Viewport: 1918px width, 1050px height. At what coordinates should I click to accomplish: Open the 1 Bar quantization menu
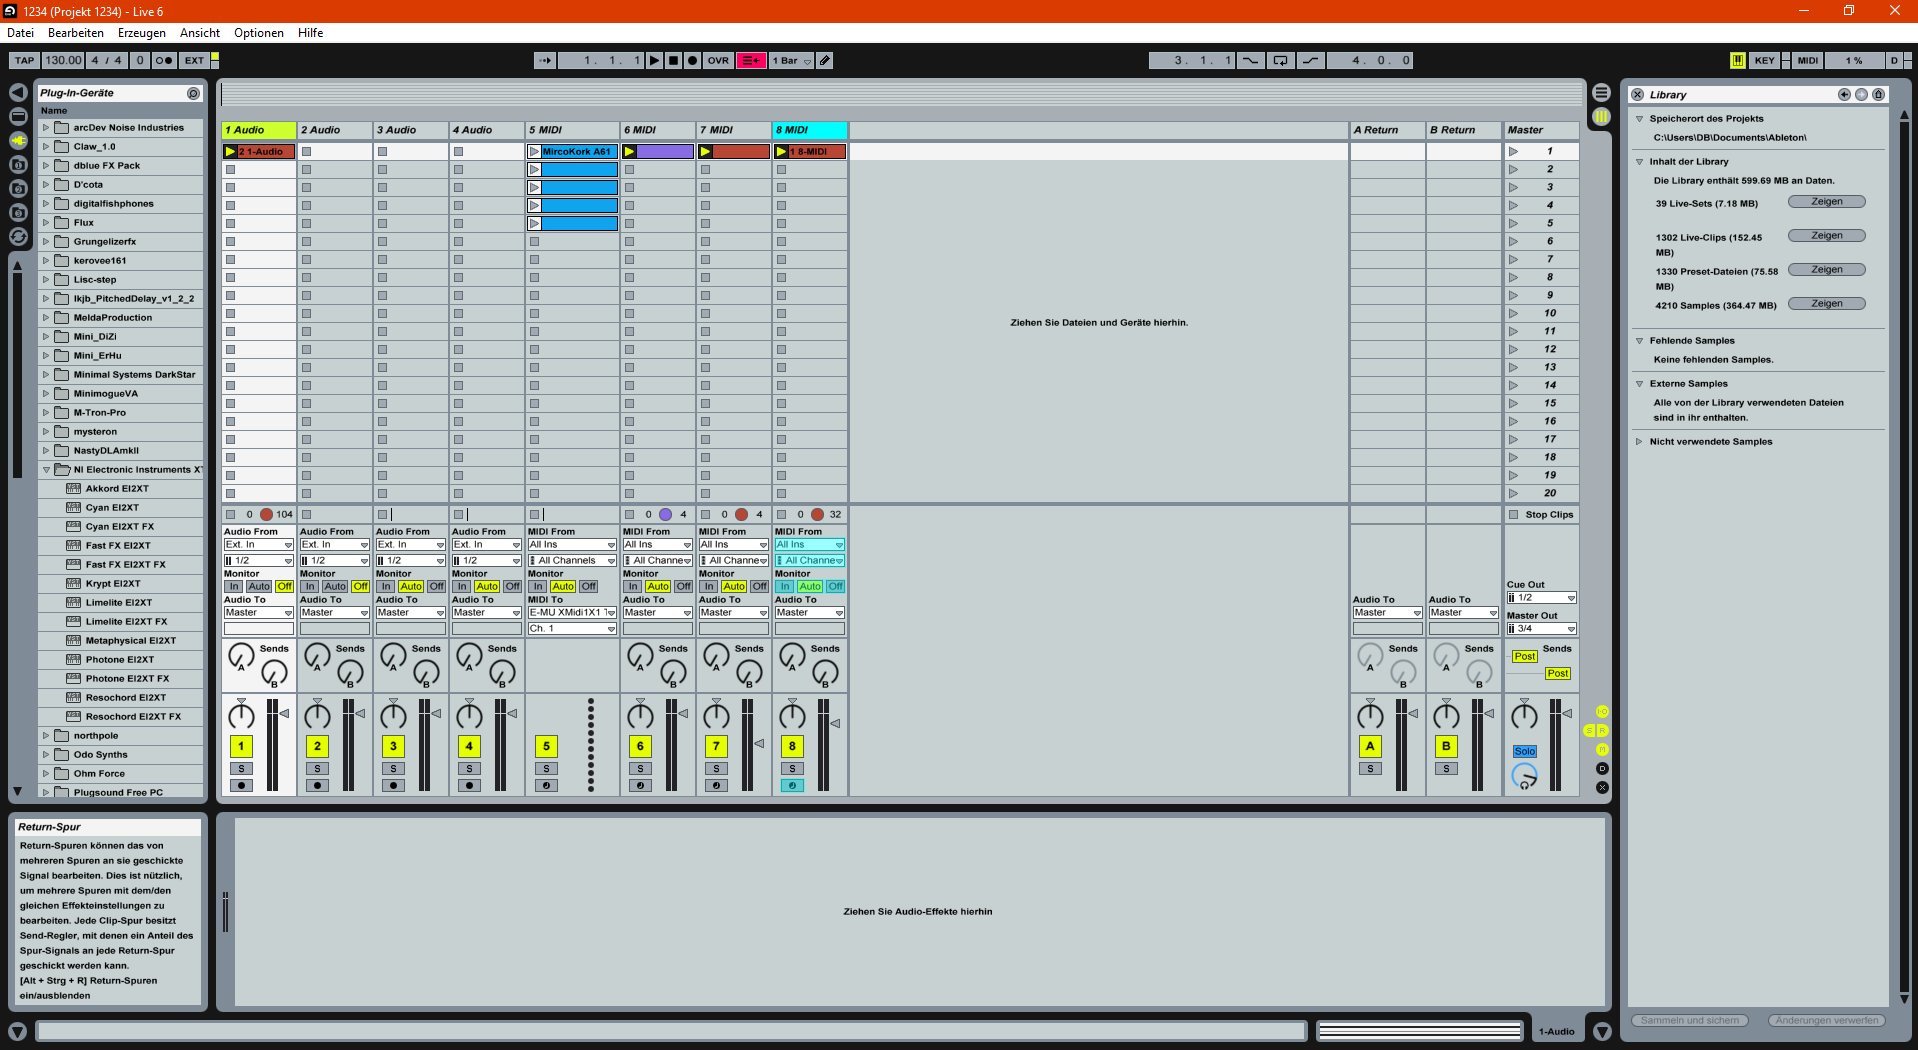(791, 60)
